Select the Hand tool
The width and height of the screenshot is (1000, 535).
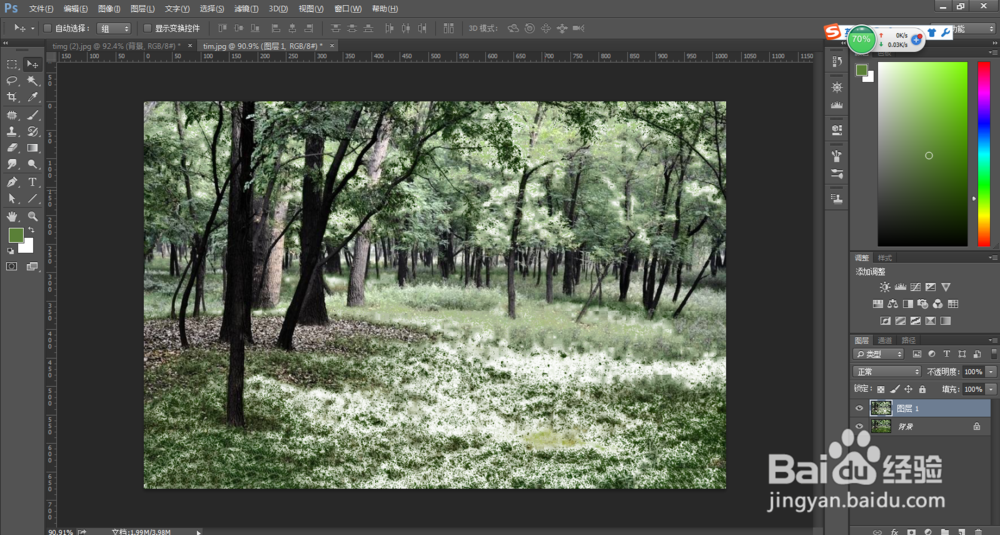pyautogui.click(x=11, y=217)
